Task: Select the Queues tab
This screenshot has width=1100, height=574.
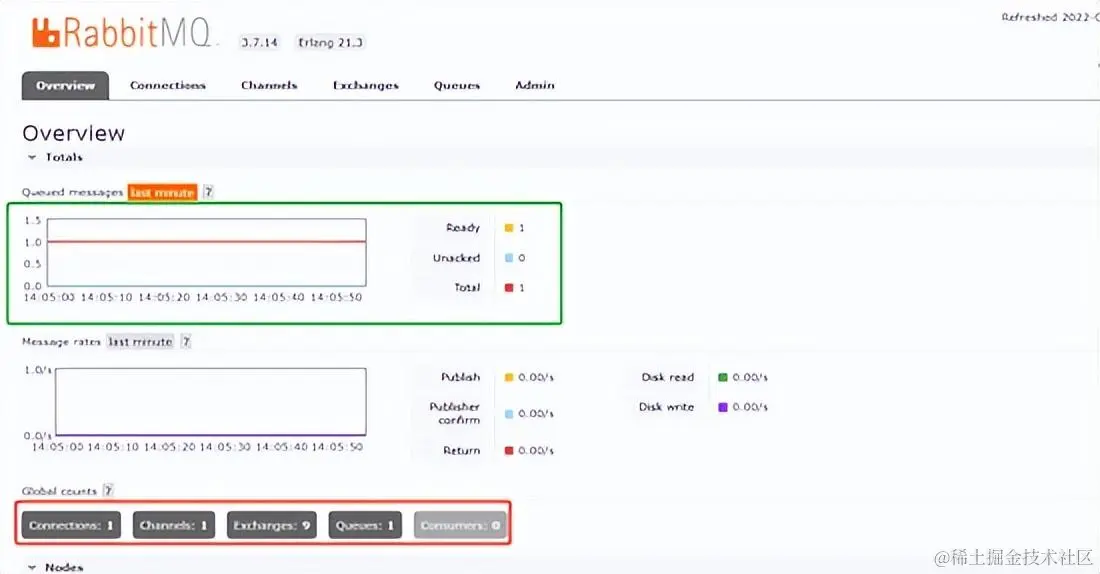Action: point(457,86)
